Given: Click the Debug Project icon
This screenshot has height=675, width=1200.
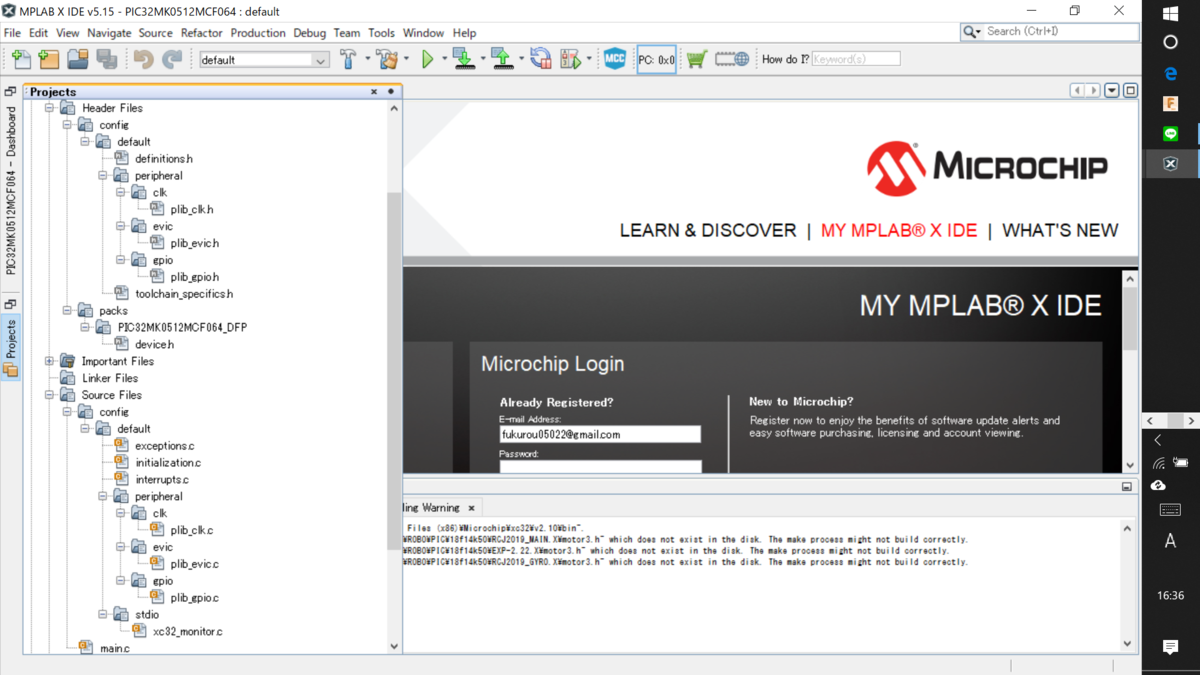Looking at the screenshot, I should (x=571, y=60).
